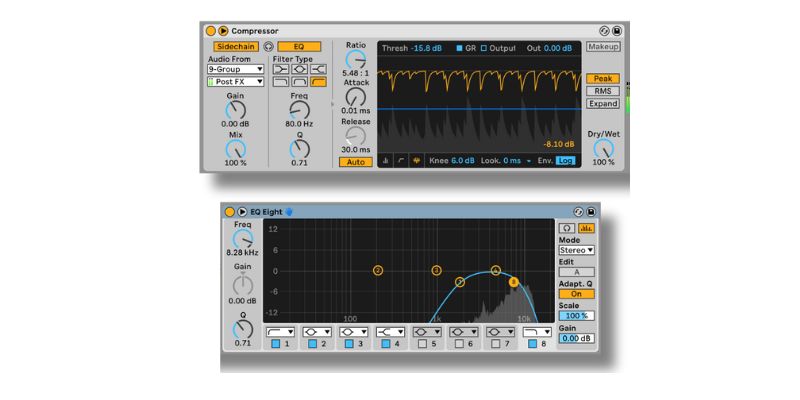Image resolution: width=800 pixels, height=400 pixels.
Task: Toggle the EQ Eight device activator
Action: click(x=229, y=212)
